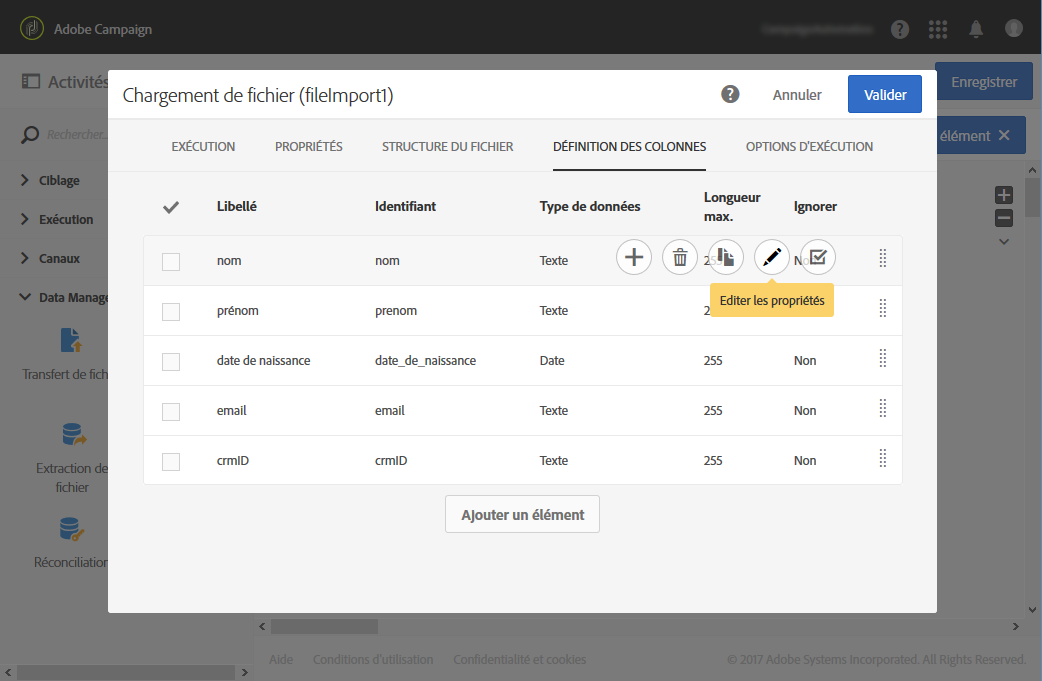Switch to the Structure du fichier tab
Screen dimensions: 1042x681
pos(447,147)
